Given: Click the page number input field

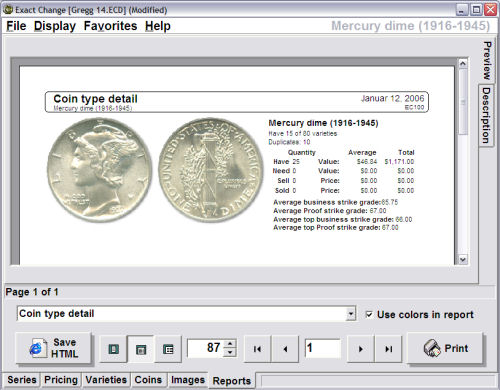Looking at the screenshot, I should pos(322,348).
